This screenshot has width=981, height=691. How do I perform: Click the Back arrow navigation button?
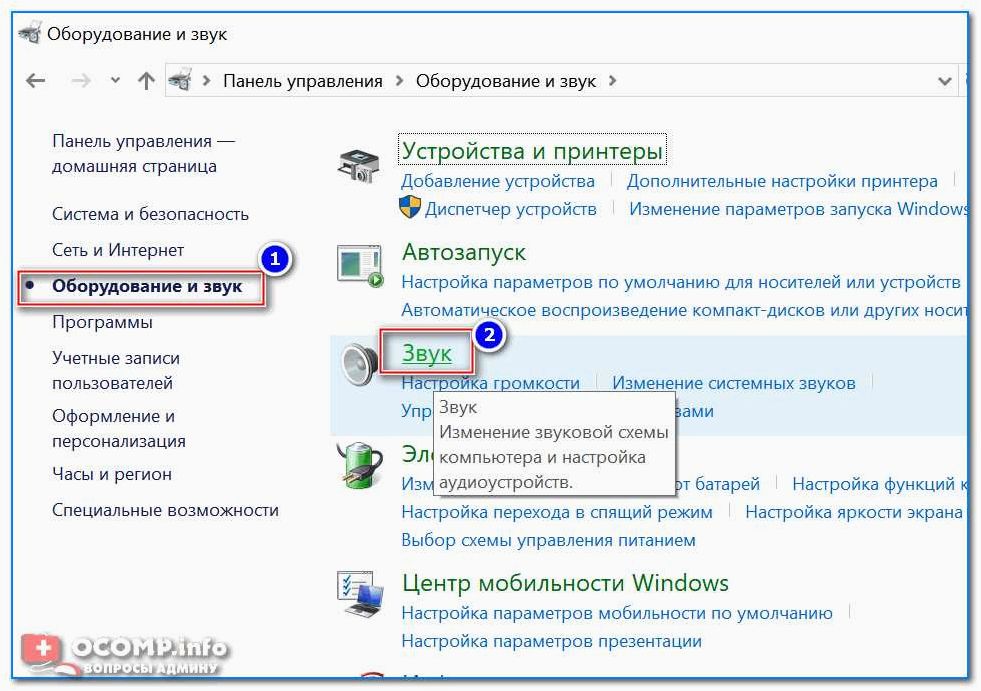36,81
